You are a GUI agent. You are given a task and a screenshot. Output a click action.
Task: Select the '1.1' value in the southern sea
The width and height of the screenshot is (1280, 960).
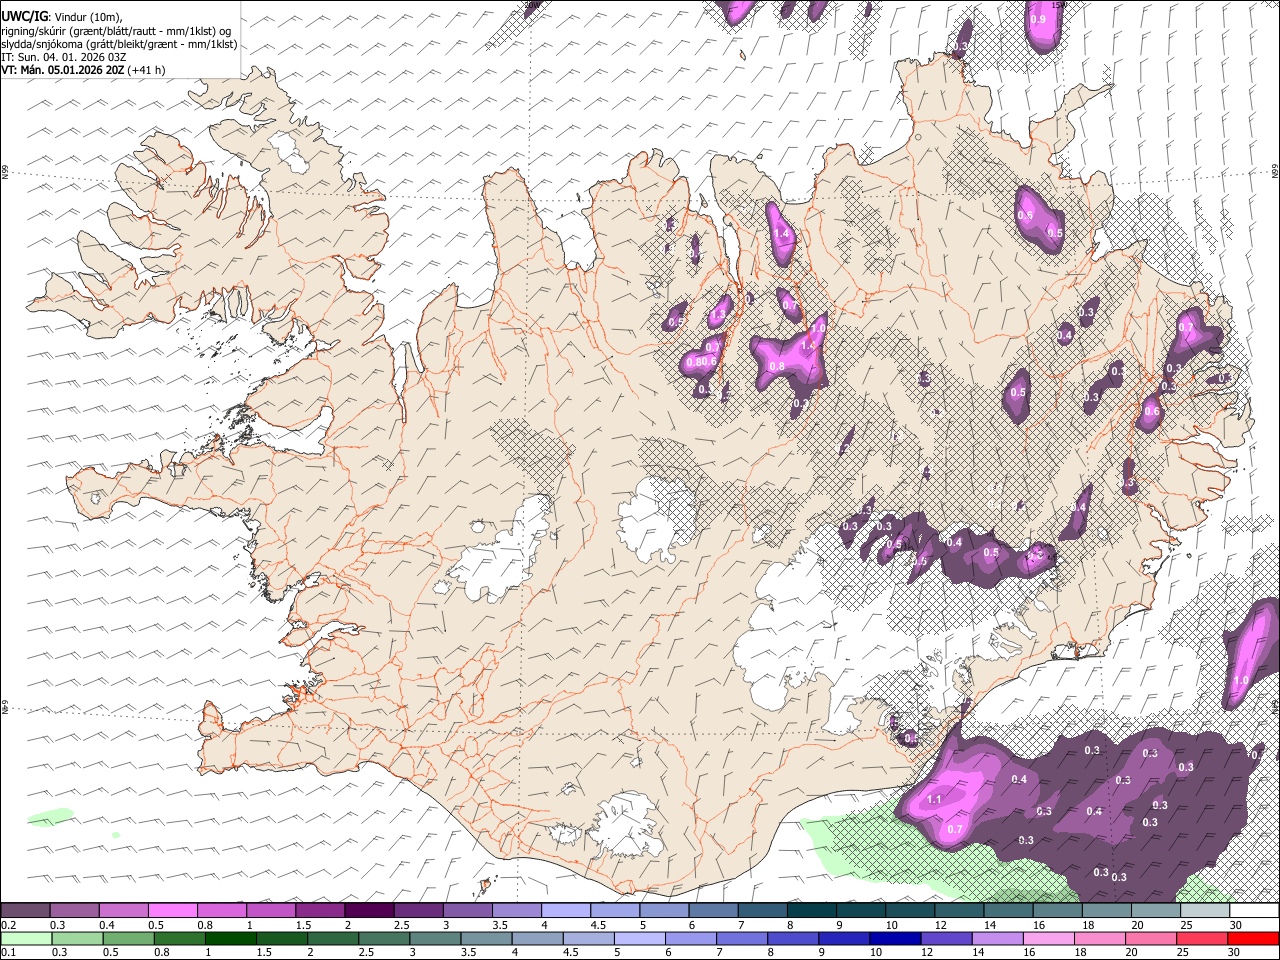[935, 799]
